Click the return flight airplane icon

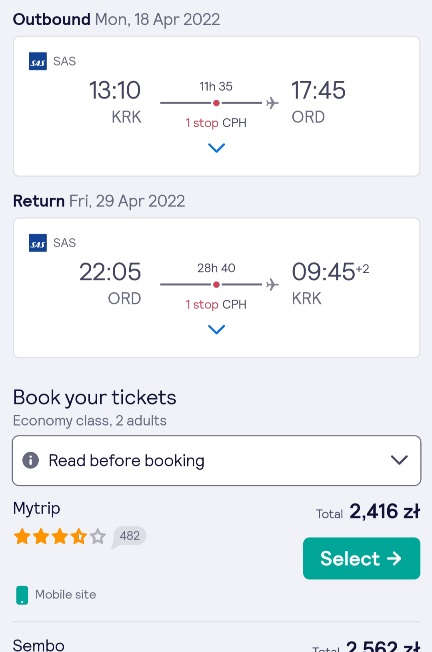point(272,284)
